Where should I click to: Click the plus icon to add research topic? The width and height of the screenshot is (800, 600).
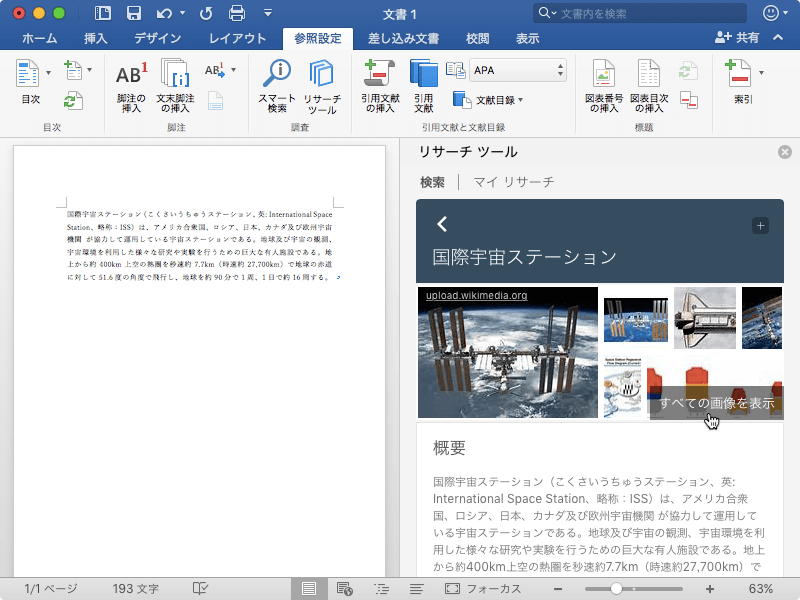[x=760, y=226]
